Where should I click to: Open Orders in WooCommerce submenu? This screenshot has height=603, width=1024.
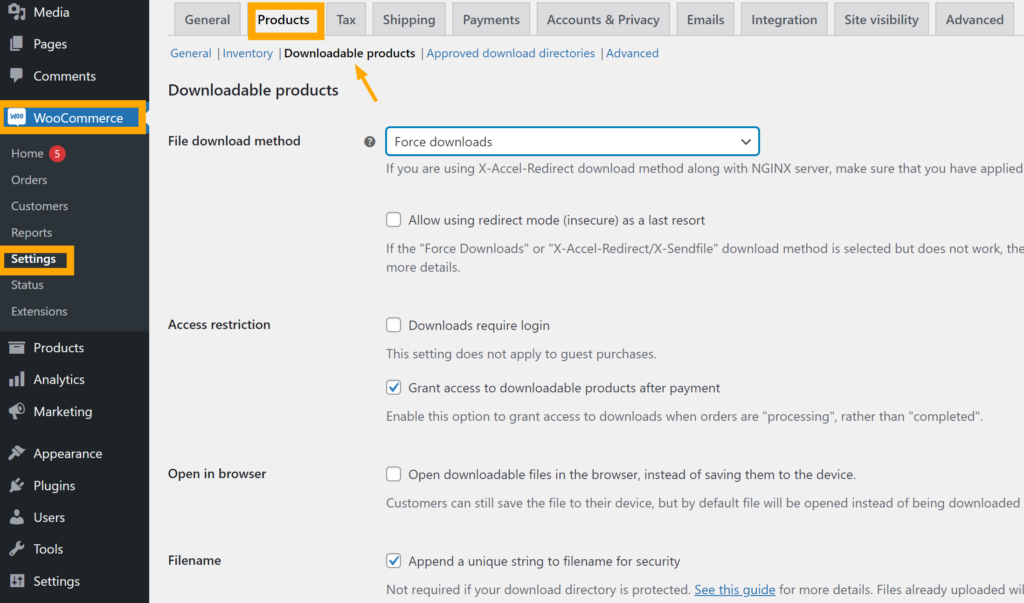point(29,180)
